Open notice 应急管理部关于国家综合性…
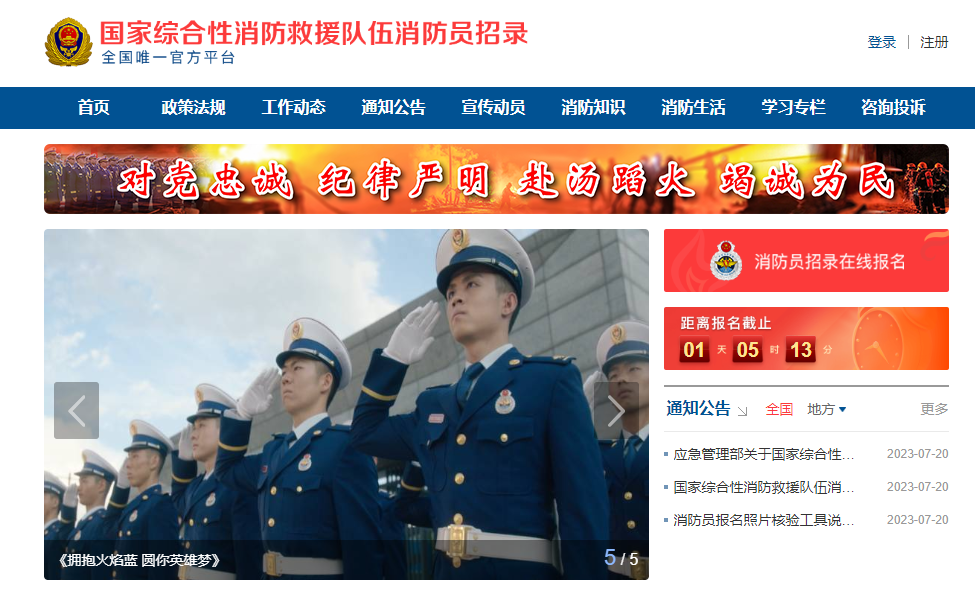Screen dimensions: 975x590 764,454
